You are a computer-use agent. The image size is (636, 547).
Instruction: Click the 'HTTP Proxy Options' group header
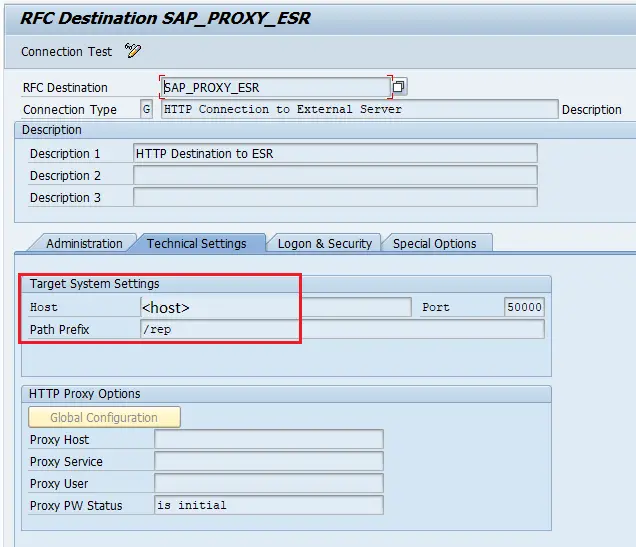84,394
